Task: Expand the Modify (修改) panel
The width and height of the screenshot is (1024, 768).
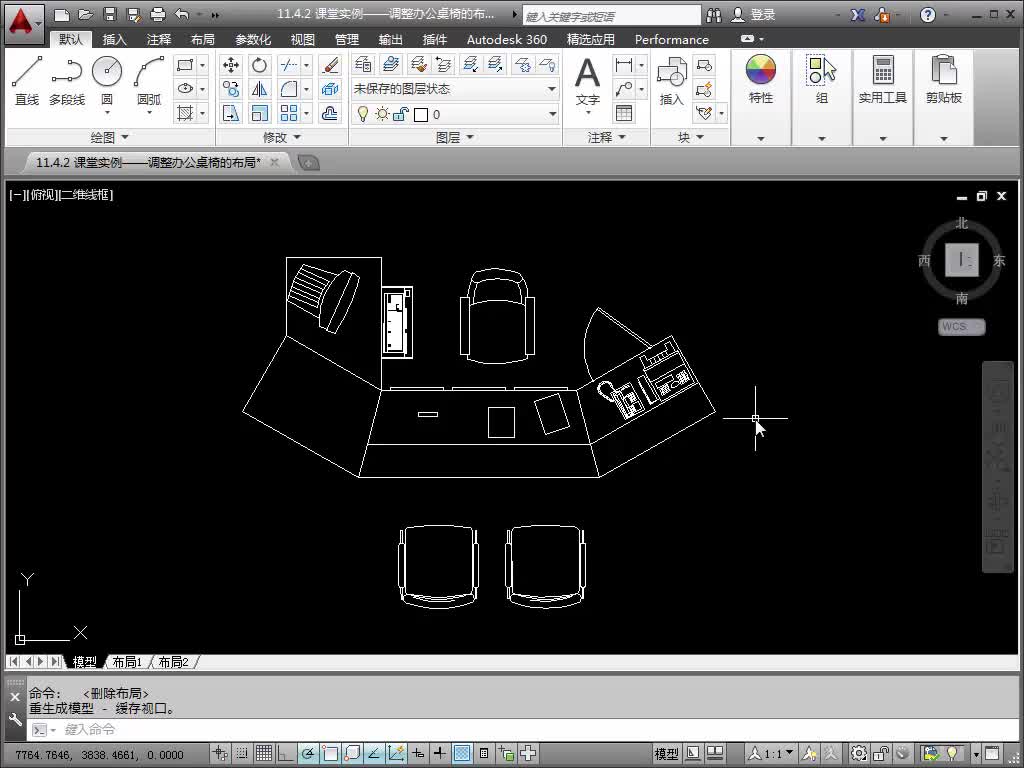Action: pyautogui.click(x=281, y=137)
